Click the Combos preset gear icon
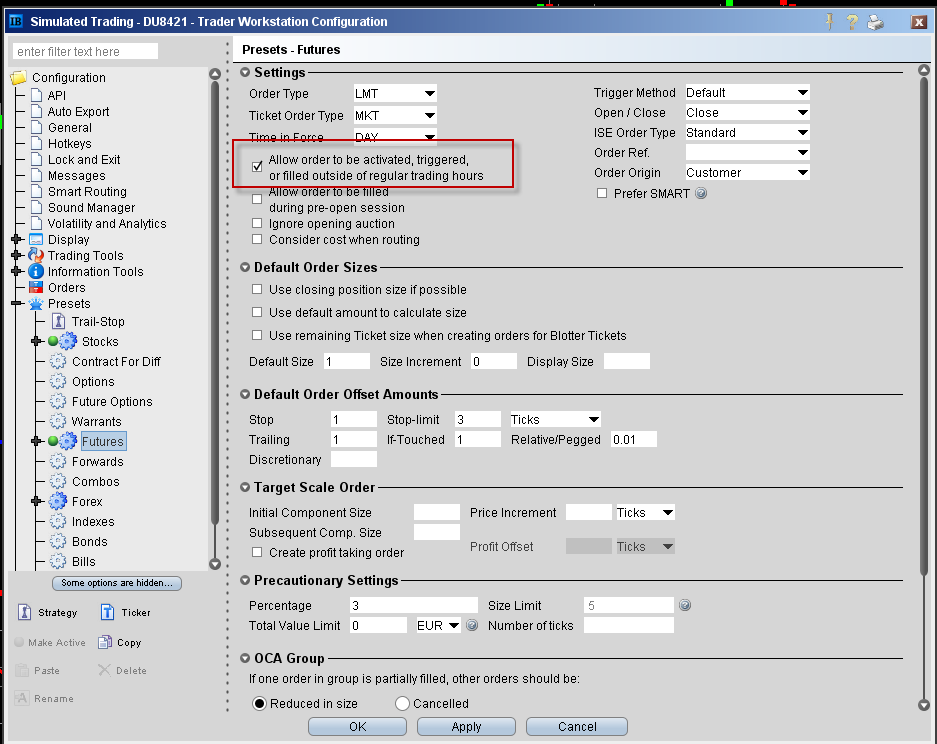937x744 pixels. tap(58, 482)
